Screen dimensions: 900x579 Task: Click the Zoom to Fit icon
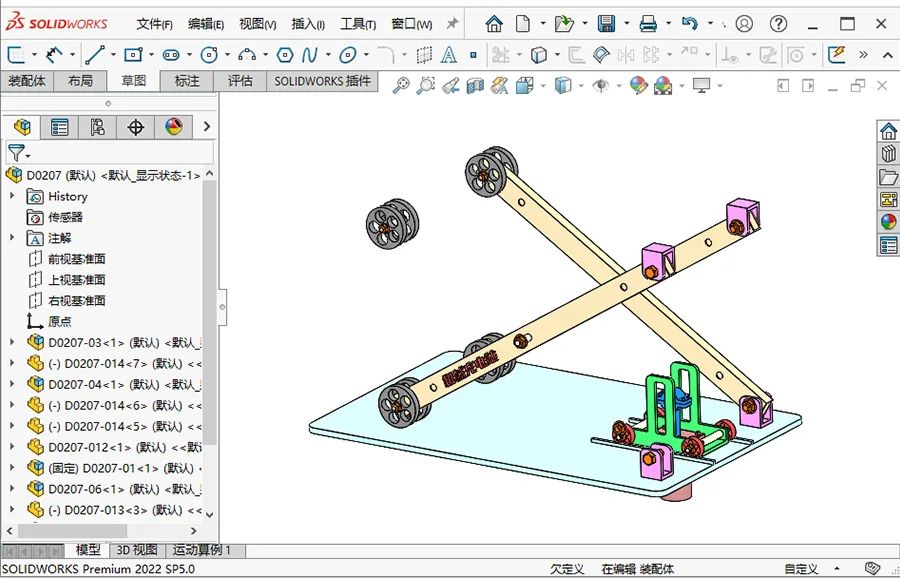click(x=401, y=86)
